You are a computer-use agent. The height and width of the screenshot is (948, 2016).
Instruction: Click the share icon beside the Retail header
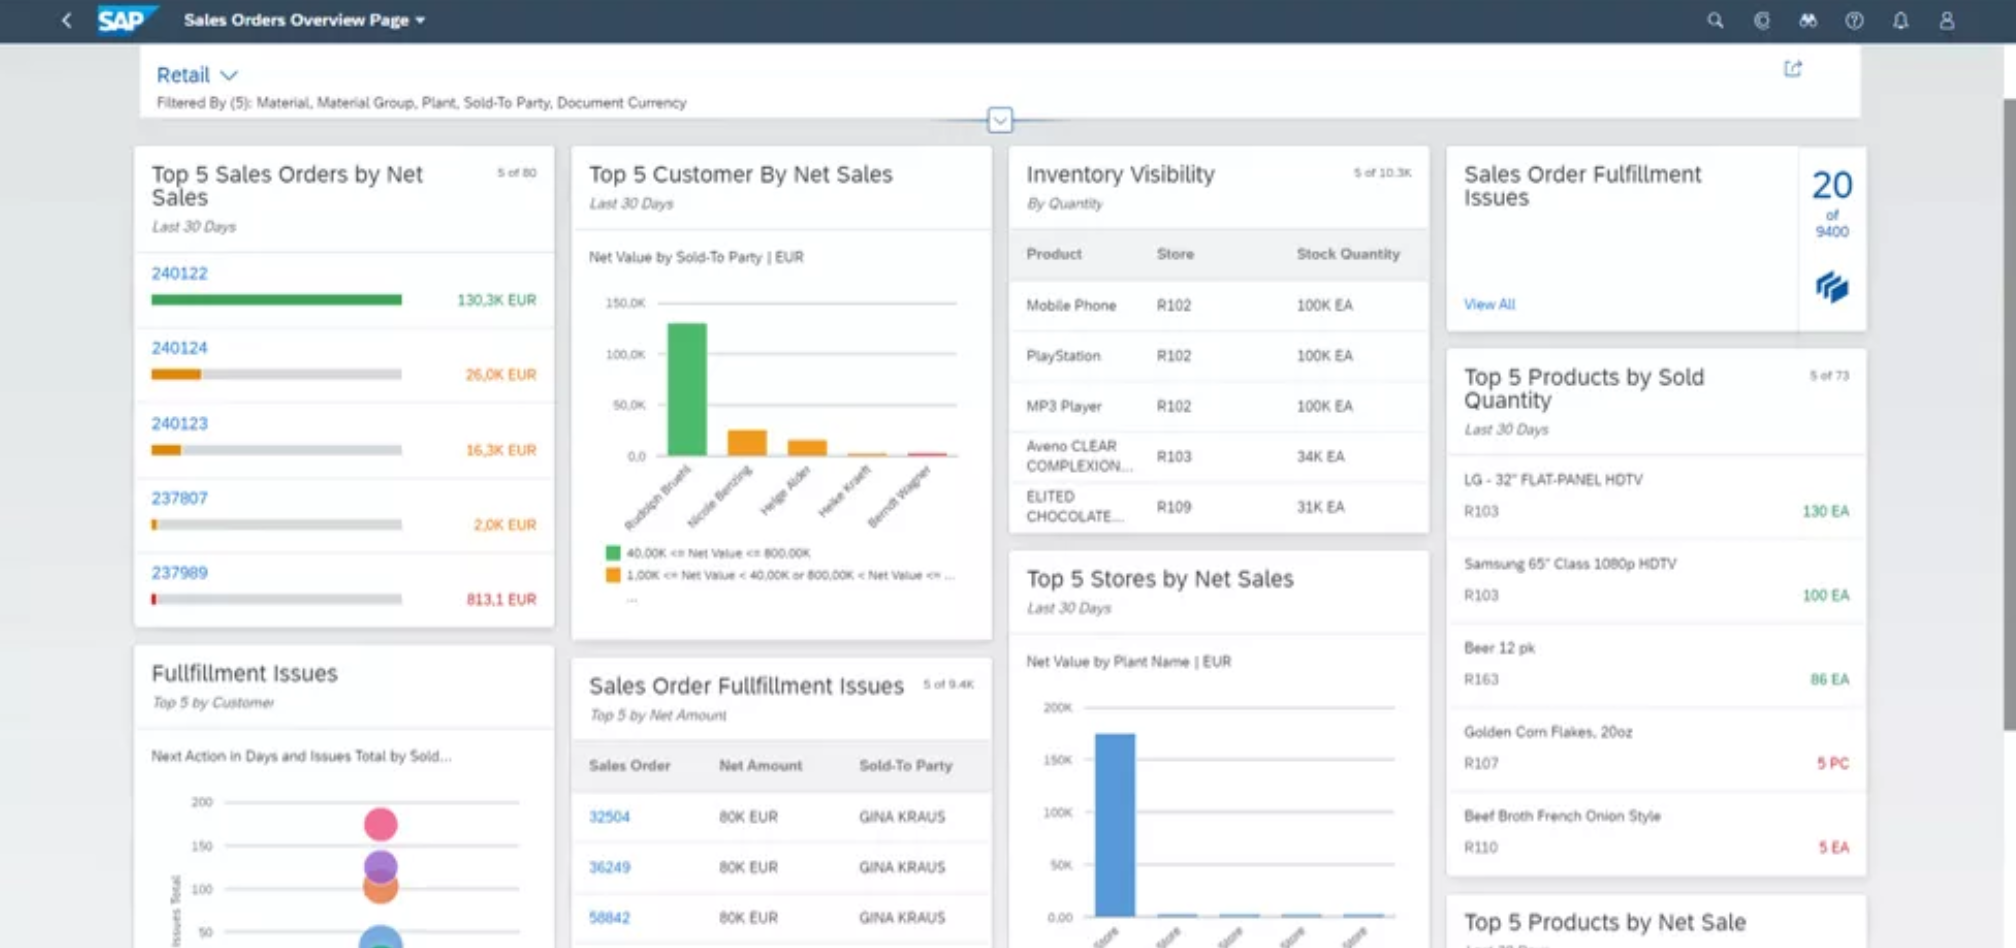[1793, 69]
